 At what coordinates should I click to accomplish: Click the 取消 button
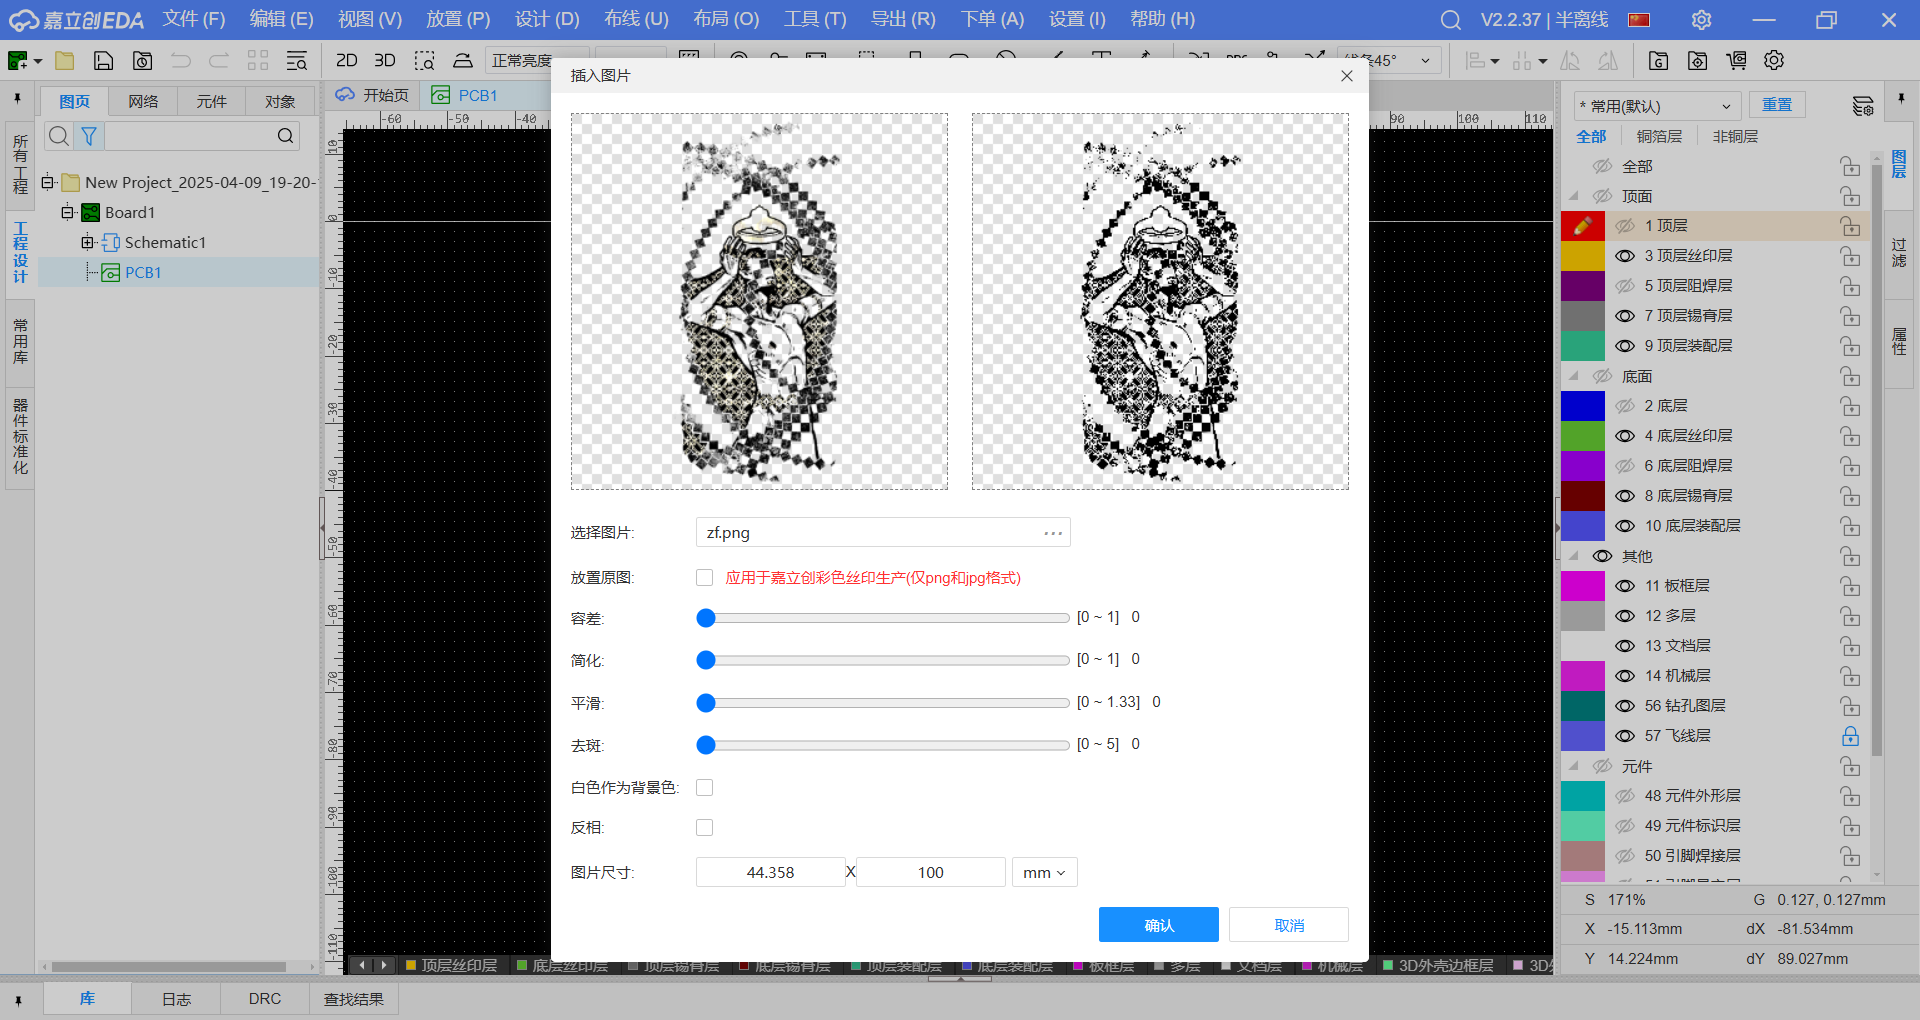click(1289, 925)
